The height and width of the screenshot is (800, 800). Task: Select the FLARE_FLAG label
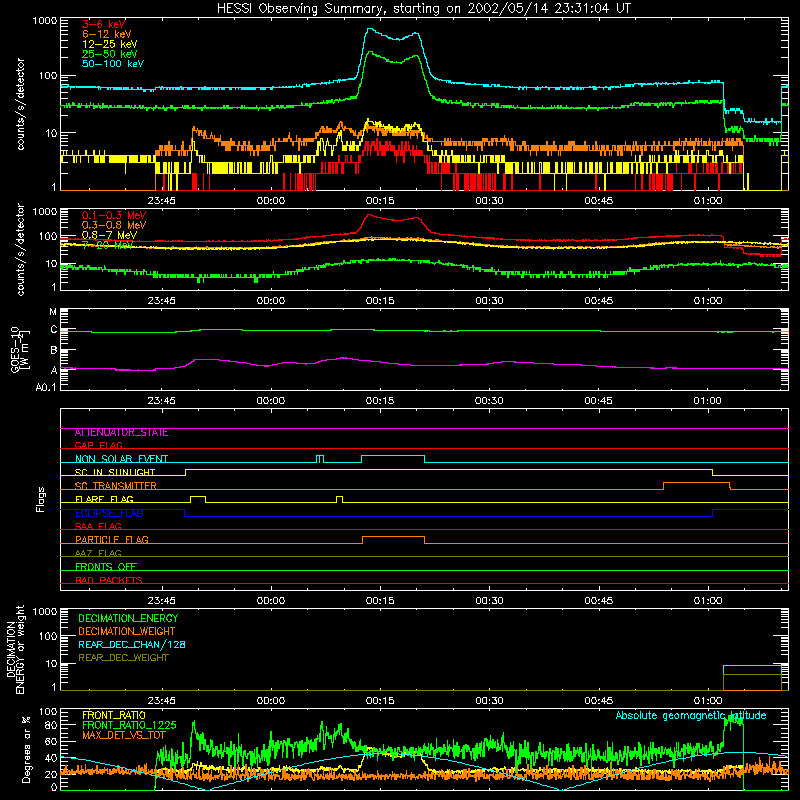104,499
